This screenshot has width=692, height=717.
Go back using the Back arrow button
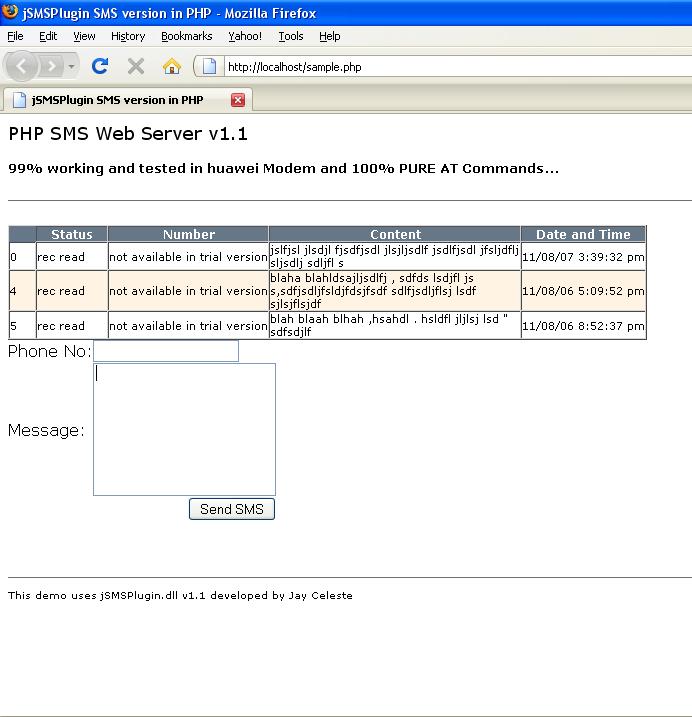(21, 67)
